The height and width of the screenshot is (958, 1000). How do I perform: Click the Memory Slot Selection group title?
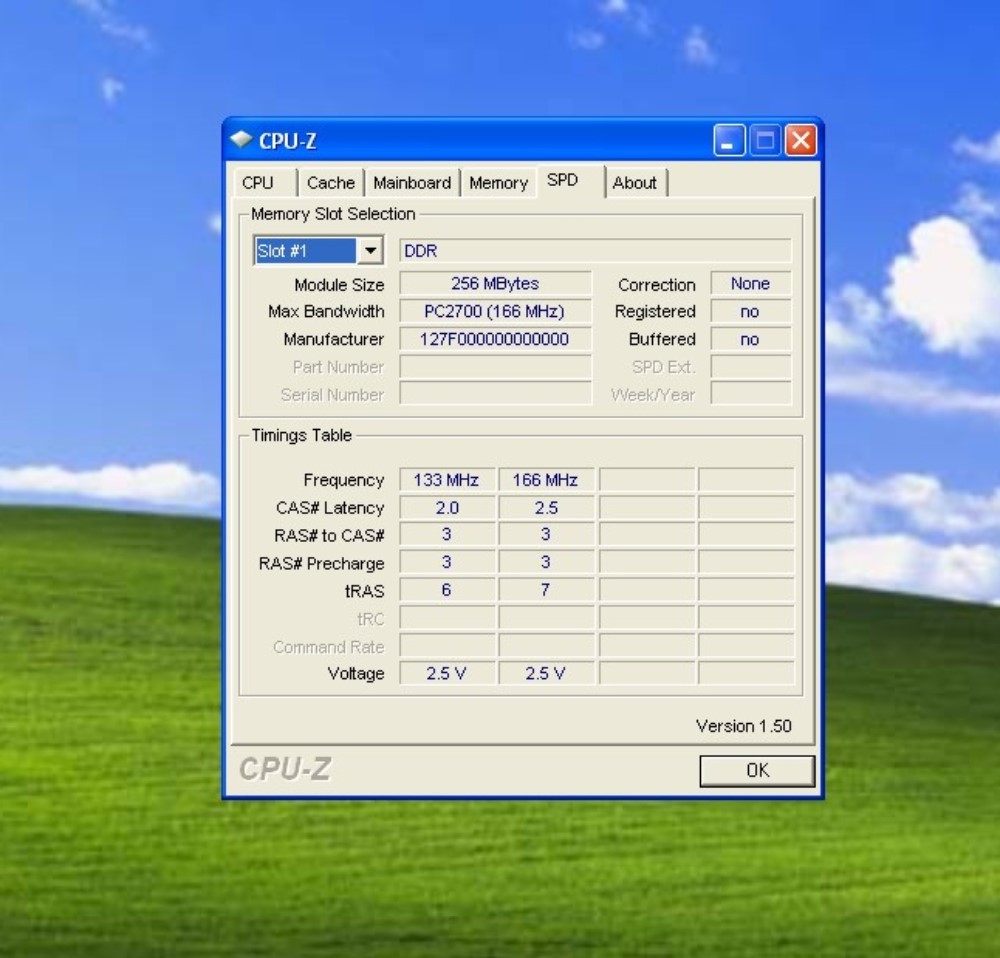point(333,214)
